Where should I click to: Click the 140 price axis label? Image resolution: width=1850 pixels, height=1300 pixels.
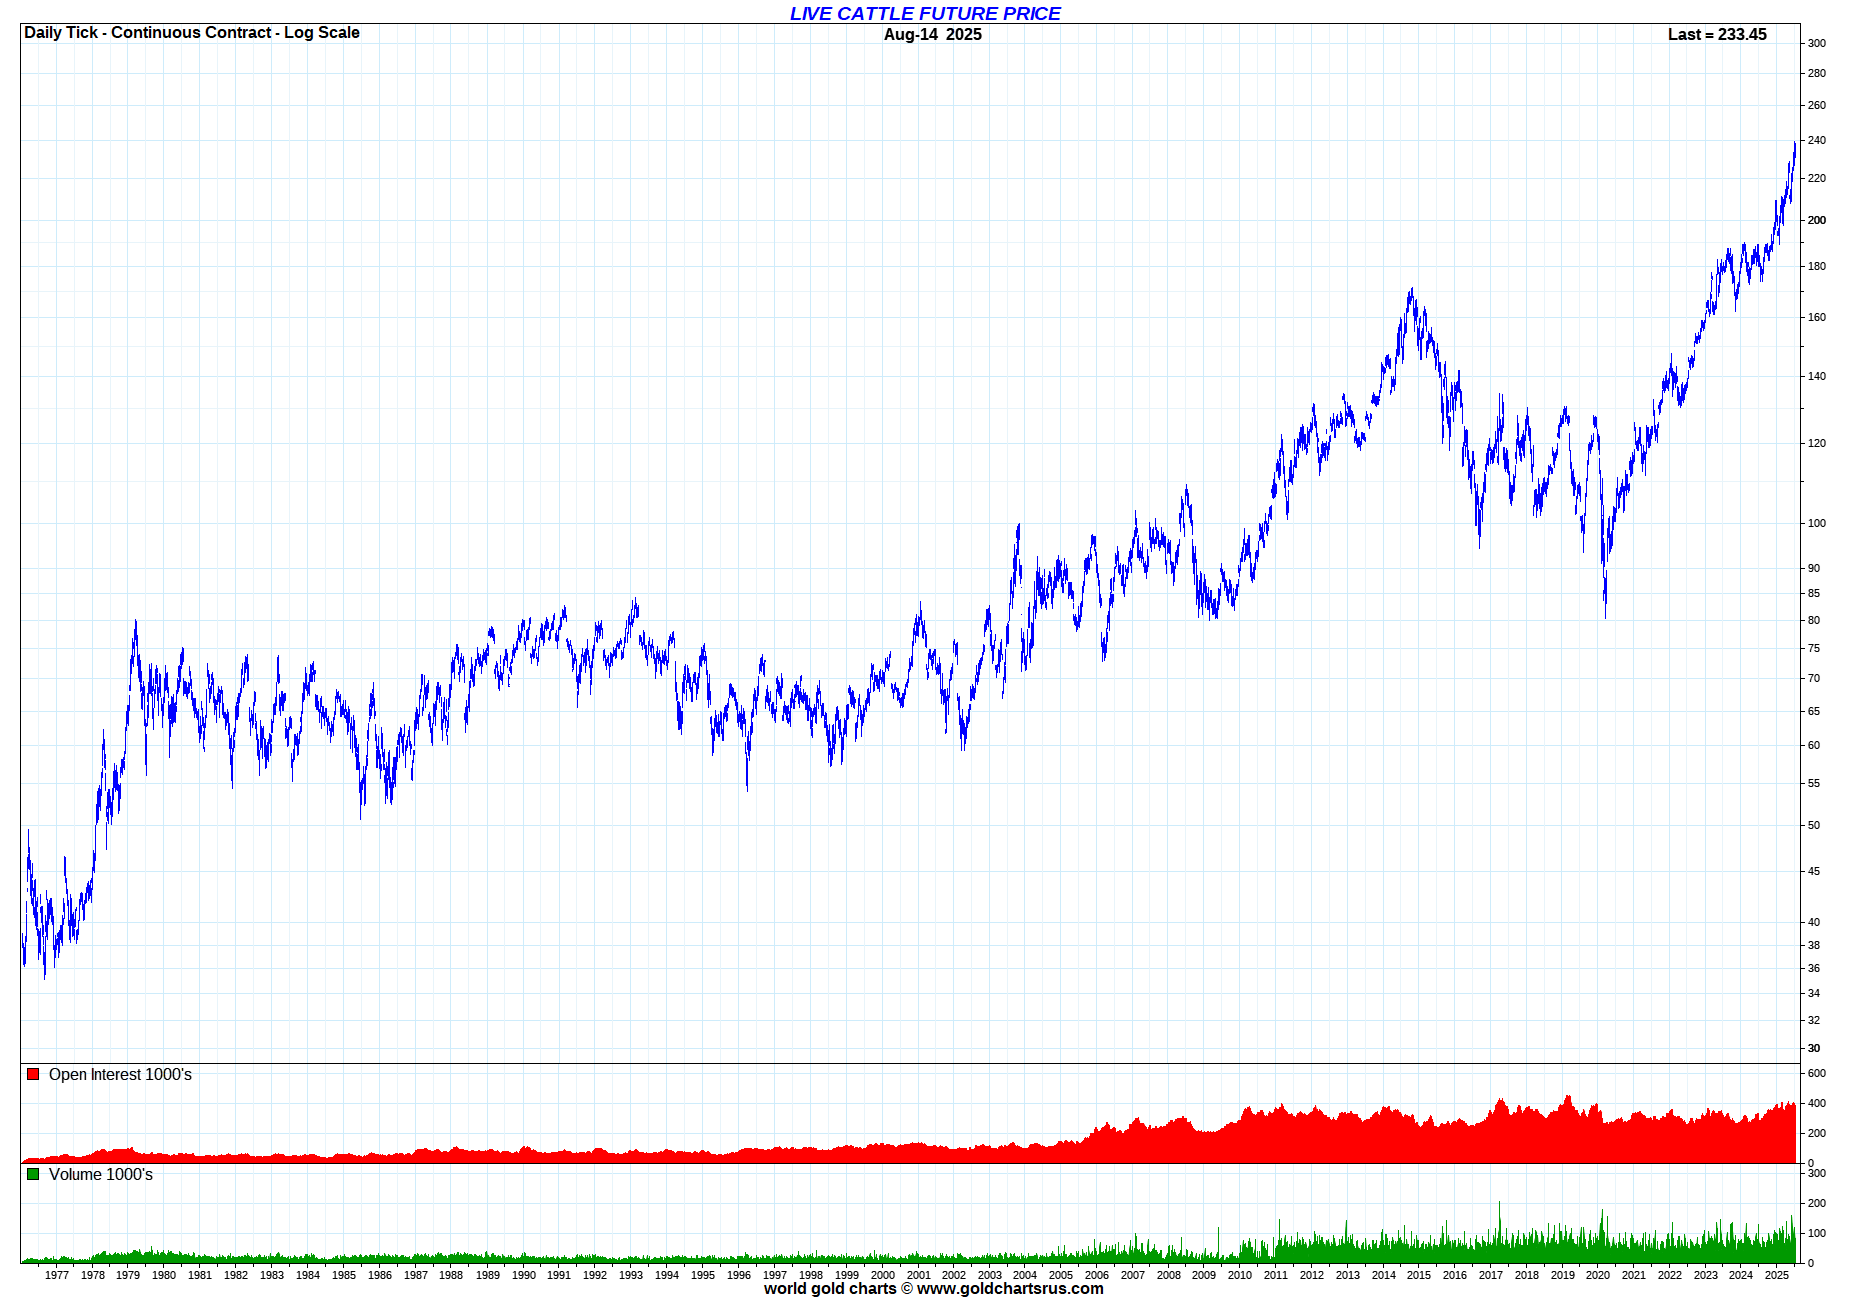(x=1817, y=376)
